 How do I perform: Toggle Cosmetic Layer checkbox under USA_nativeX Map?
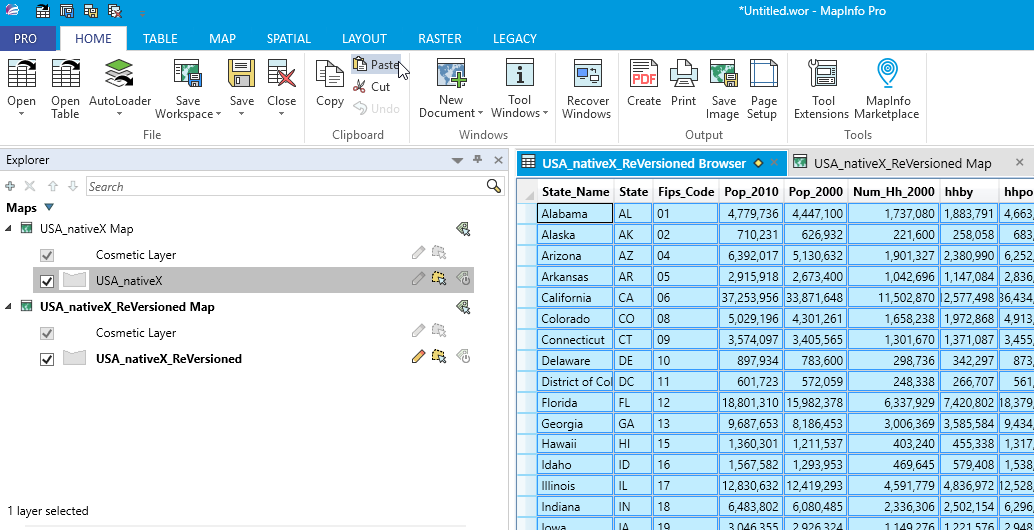point(47,255)
